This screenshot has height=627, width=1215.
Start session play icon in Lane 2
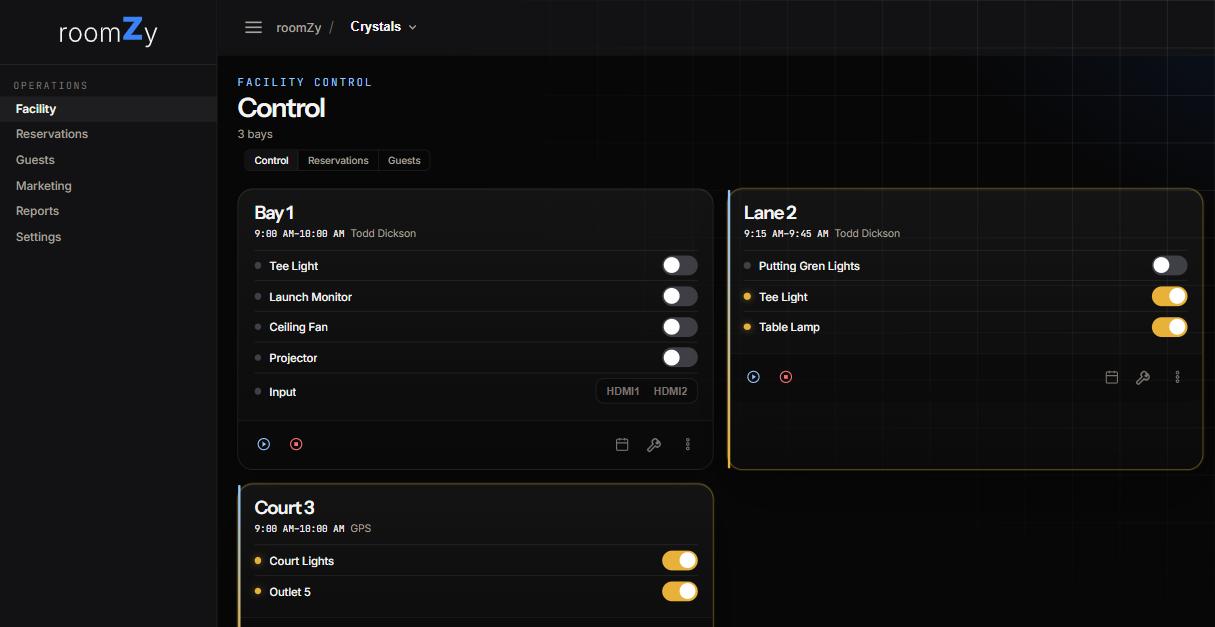(x=754, y=377)
